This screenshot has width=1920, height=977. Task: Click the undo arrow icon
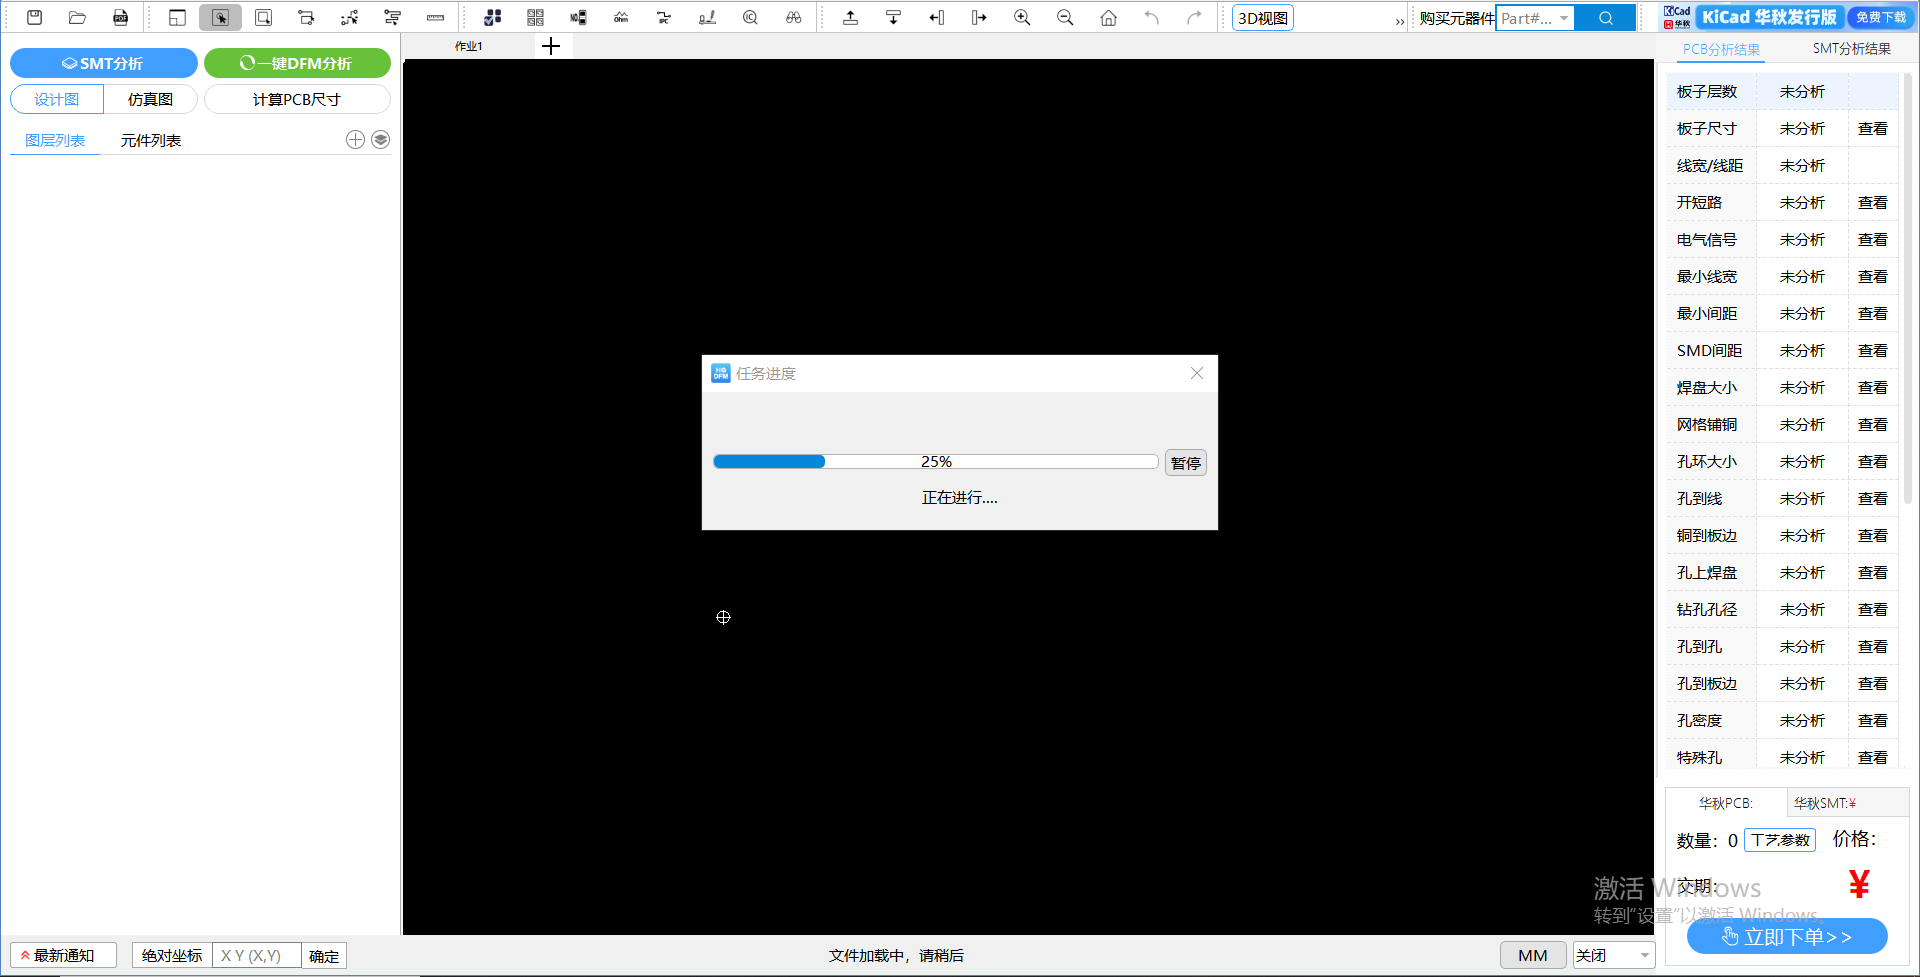1151,17
